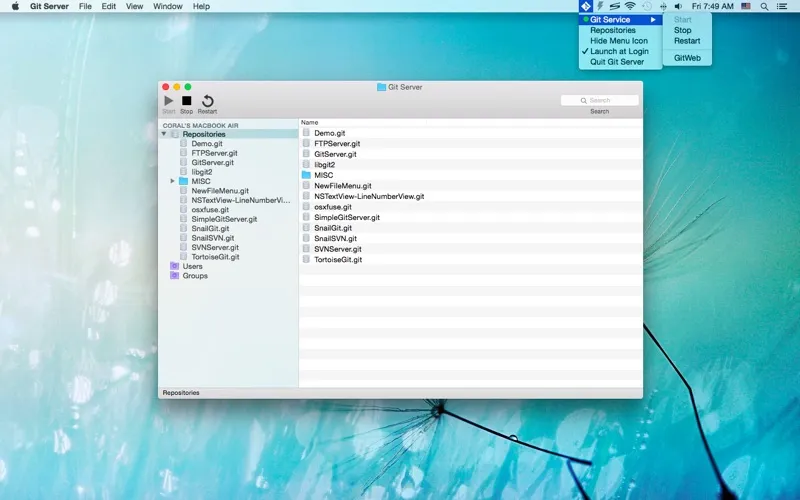Select Restart in Git Service submenu
This screenshot has height=500, width=800.
687,41
